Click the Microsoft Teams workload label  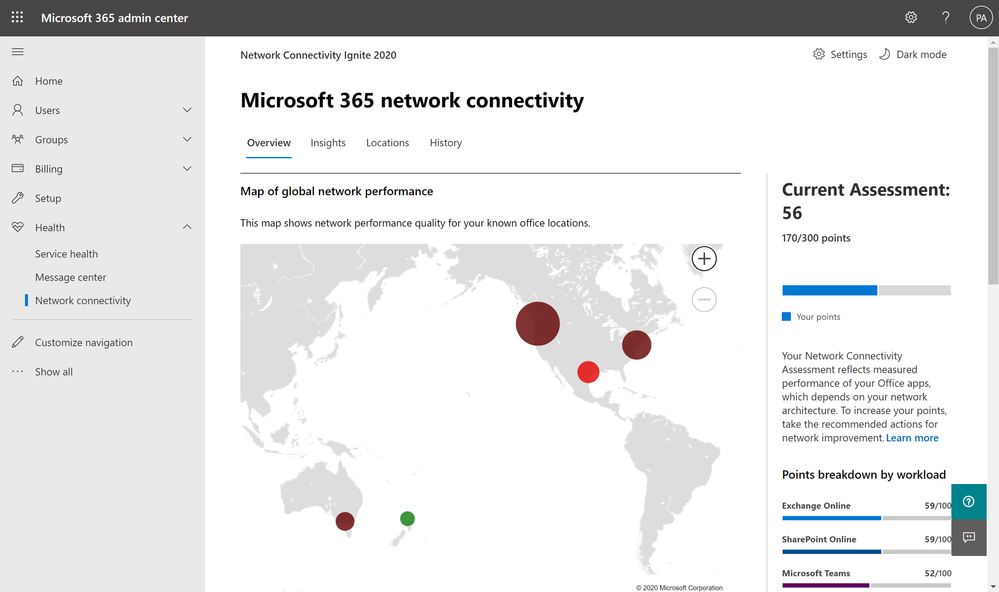816,573
